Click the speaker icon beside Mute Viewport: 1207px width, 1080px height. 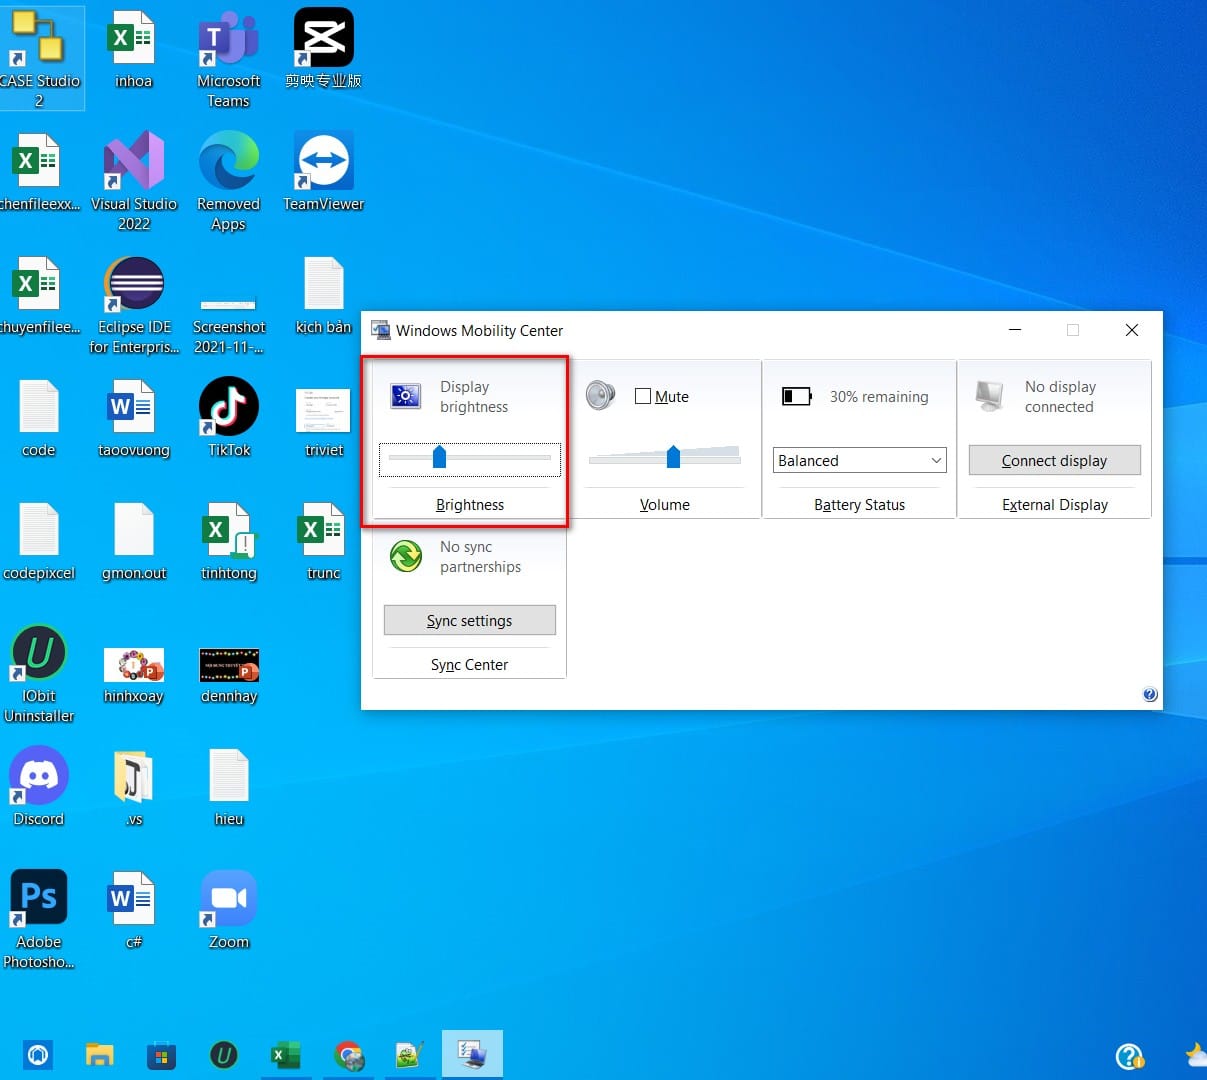(x=600, y=396)
